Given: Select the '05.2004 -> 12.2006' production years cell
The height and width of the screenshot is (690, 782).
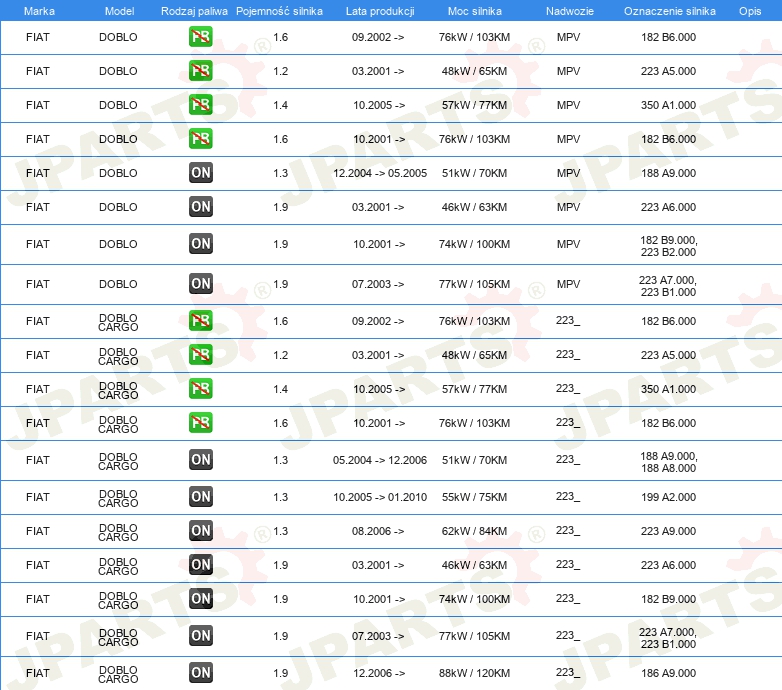Looking at the screenshot, I should pyautogui.click(x=380, y=460).
